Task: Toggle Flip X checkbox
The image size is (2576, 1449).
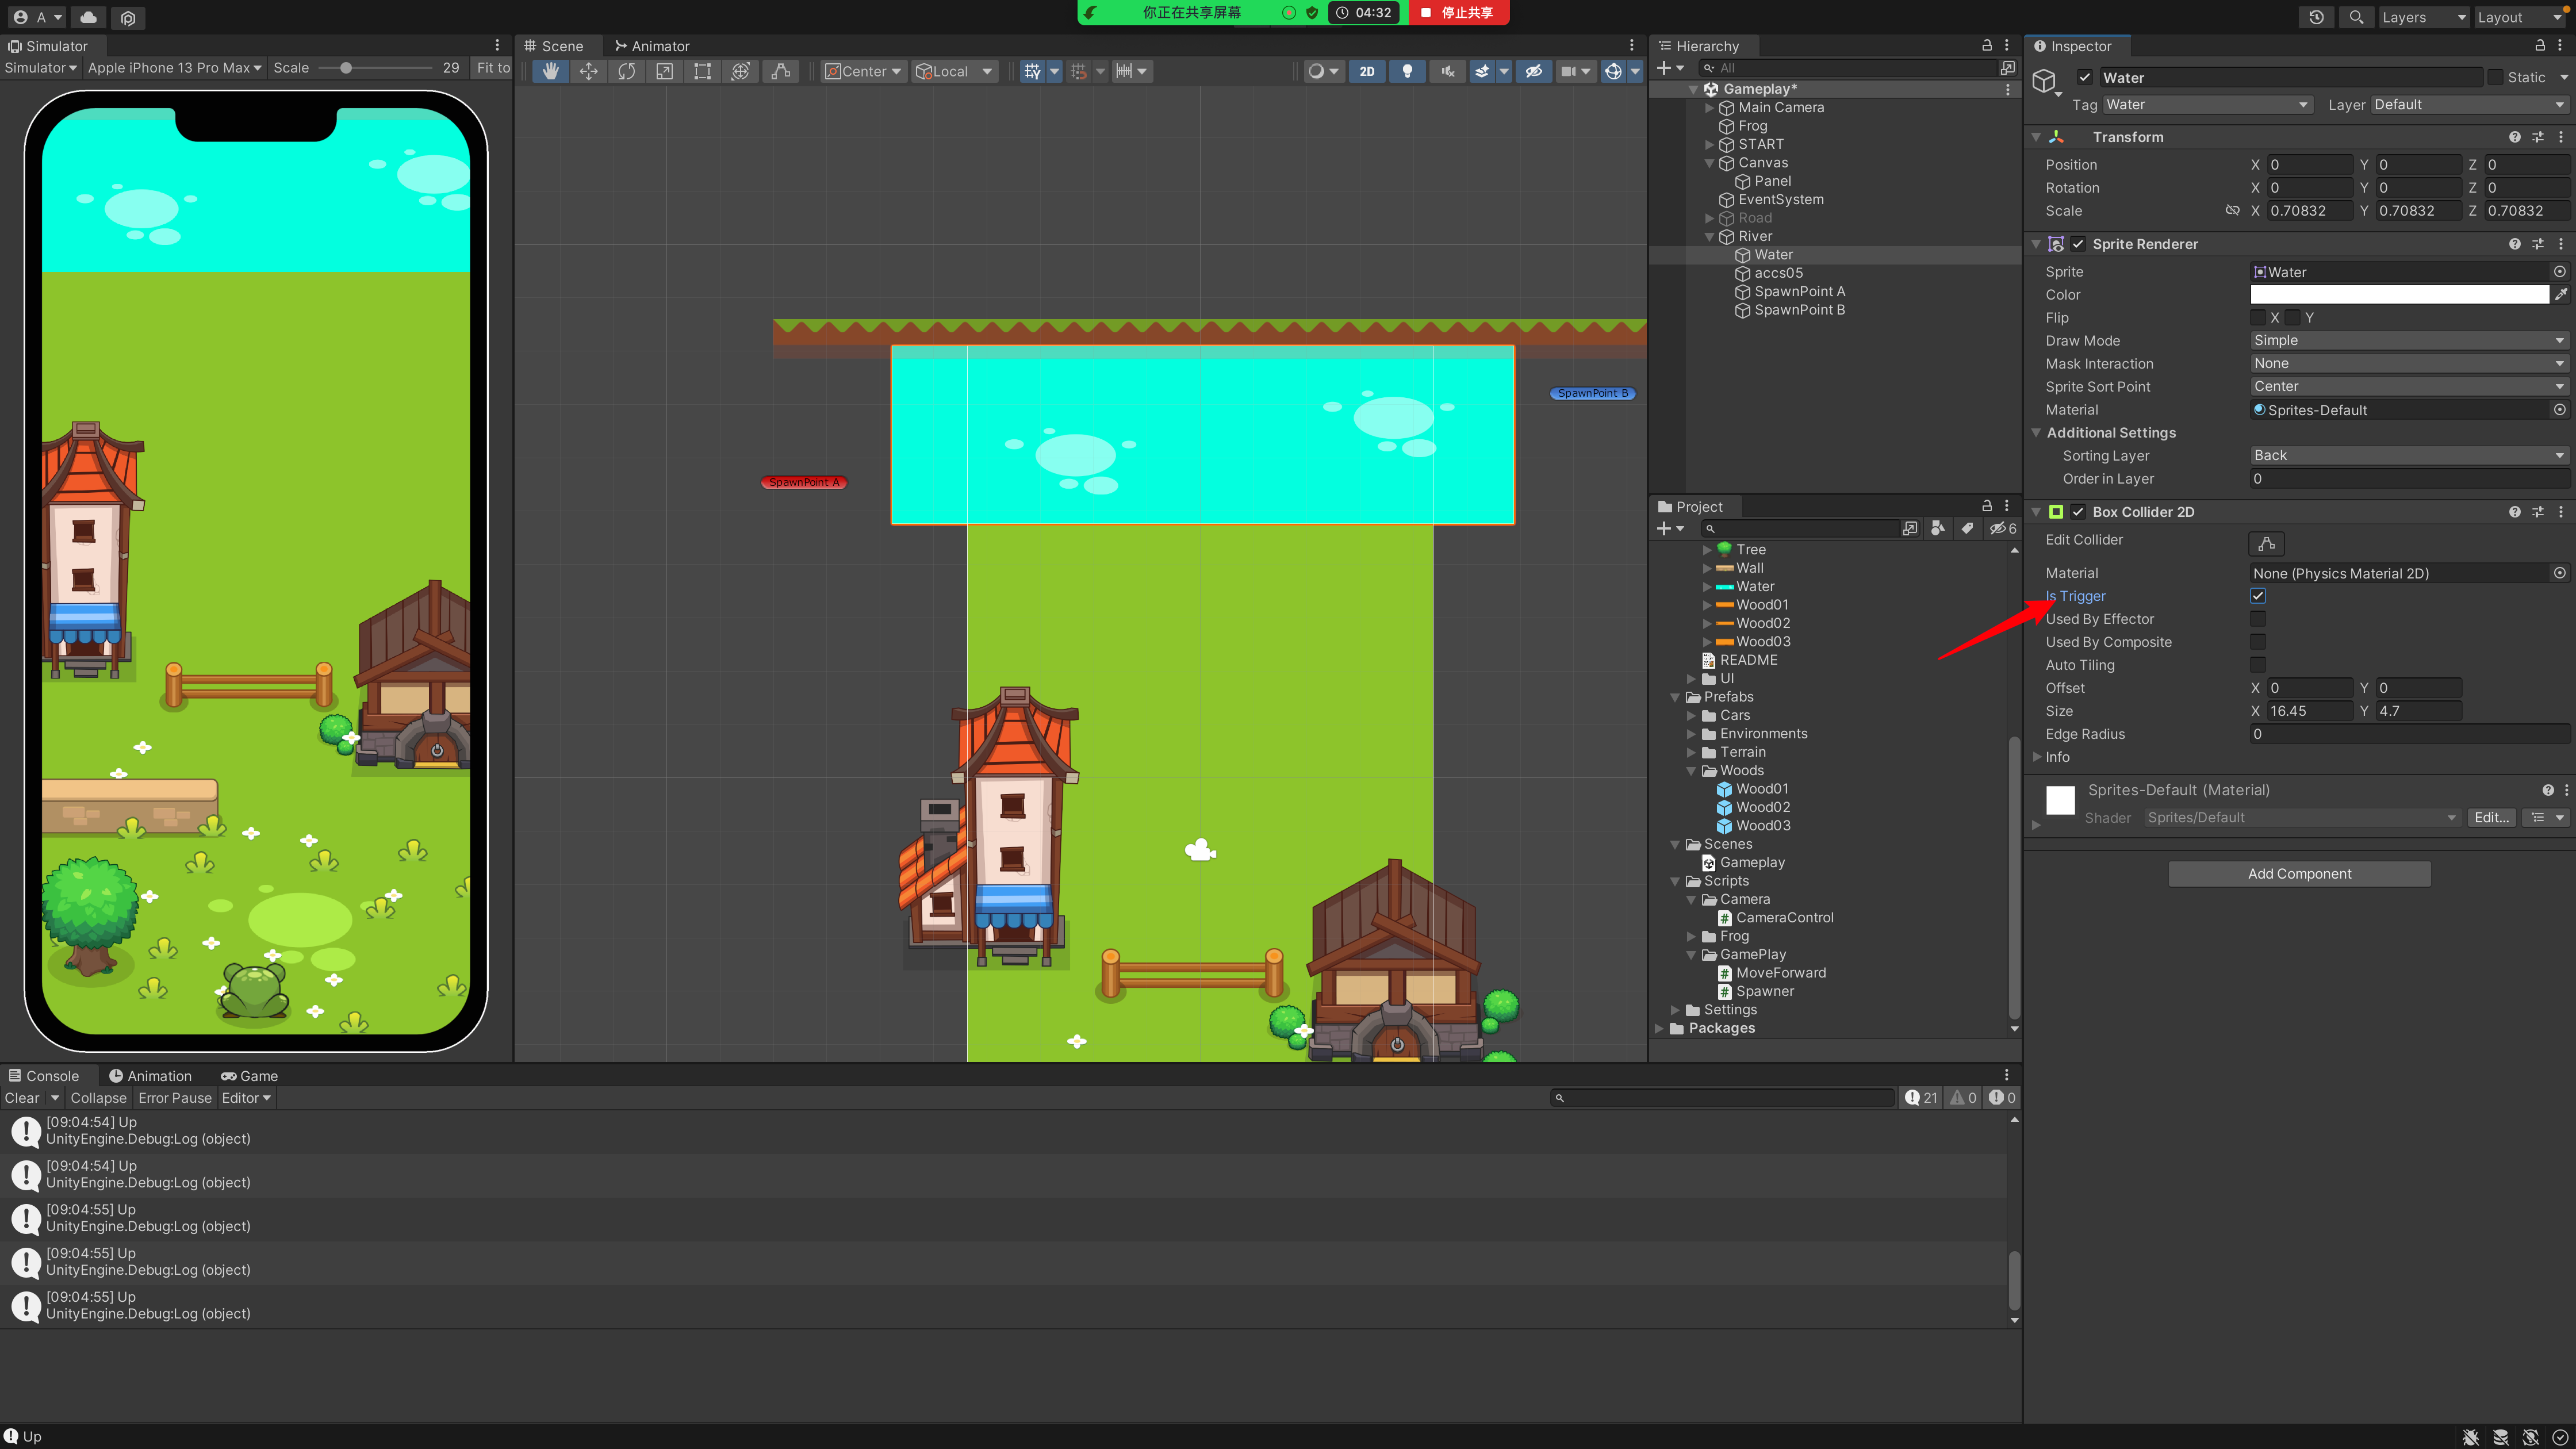Action: [2257, 317]
